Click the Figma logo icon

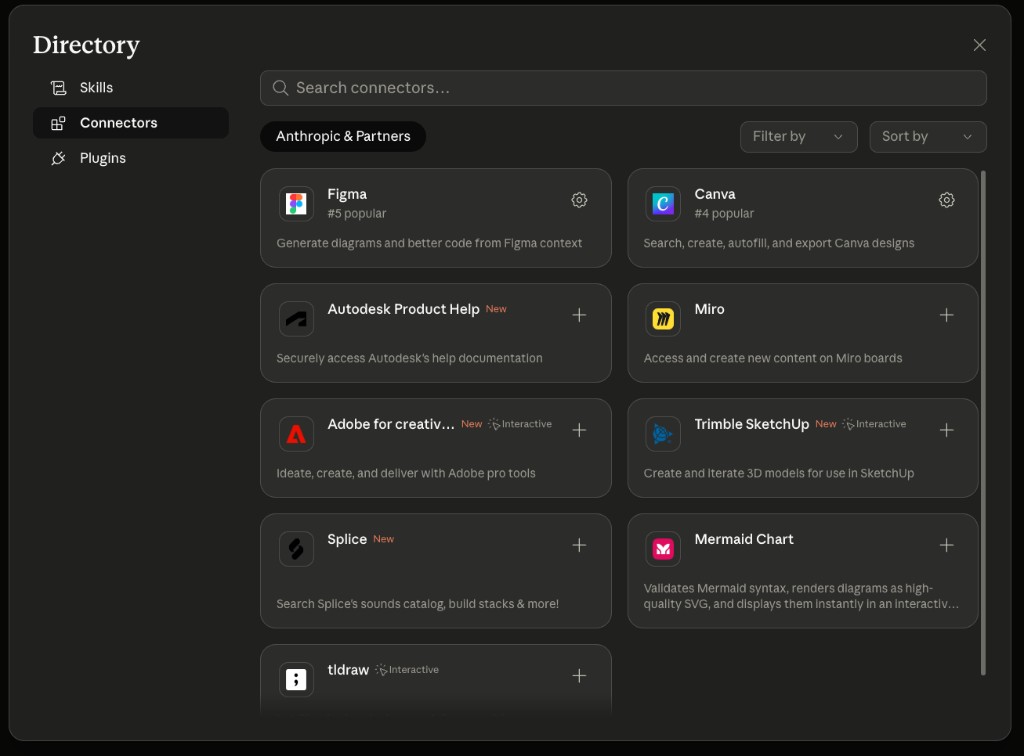[296, 204]
